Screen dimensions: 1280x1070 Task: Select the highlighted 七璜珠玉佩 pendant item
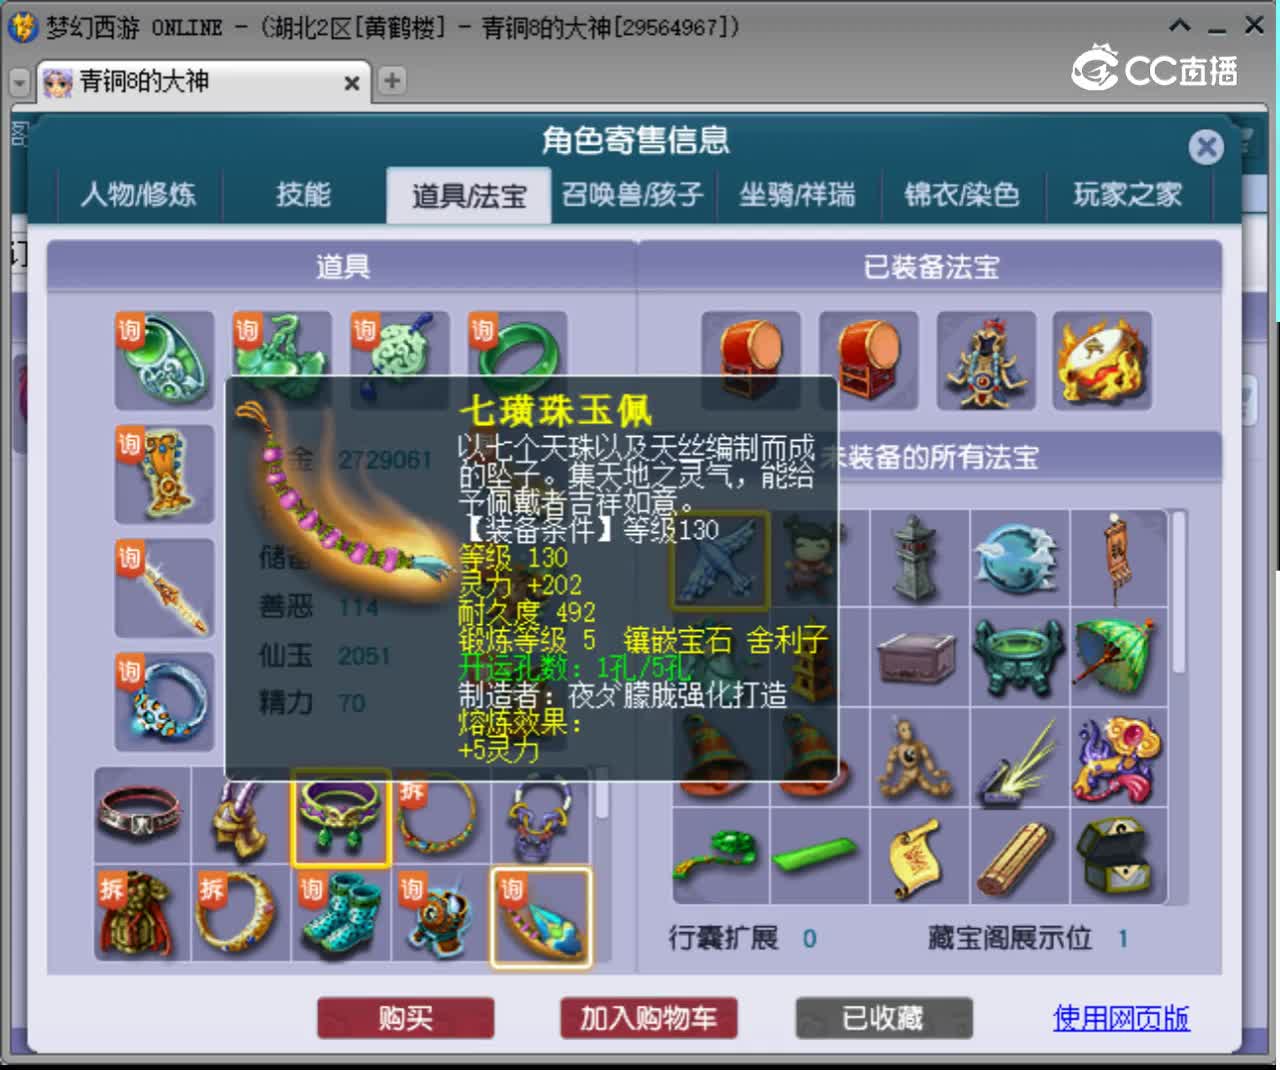click(541, 916)
